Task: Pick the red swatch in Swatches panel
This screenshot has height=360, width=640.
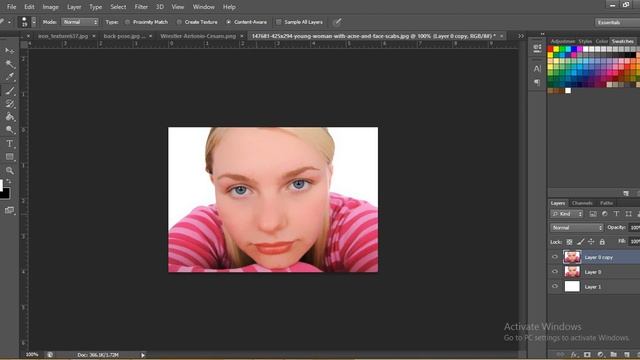Action: click(550, 49)
